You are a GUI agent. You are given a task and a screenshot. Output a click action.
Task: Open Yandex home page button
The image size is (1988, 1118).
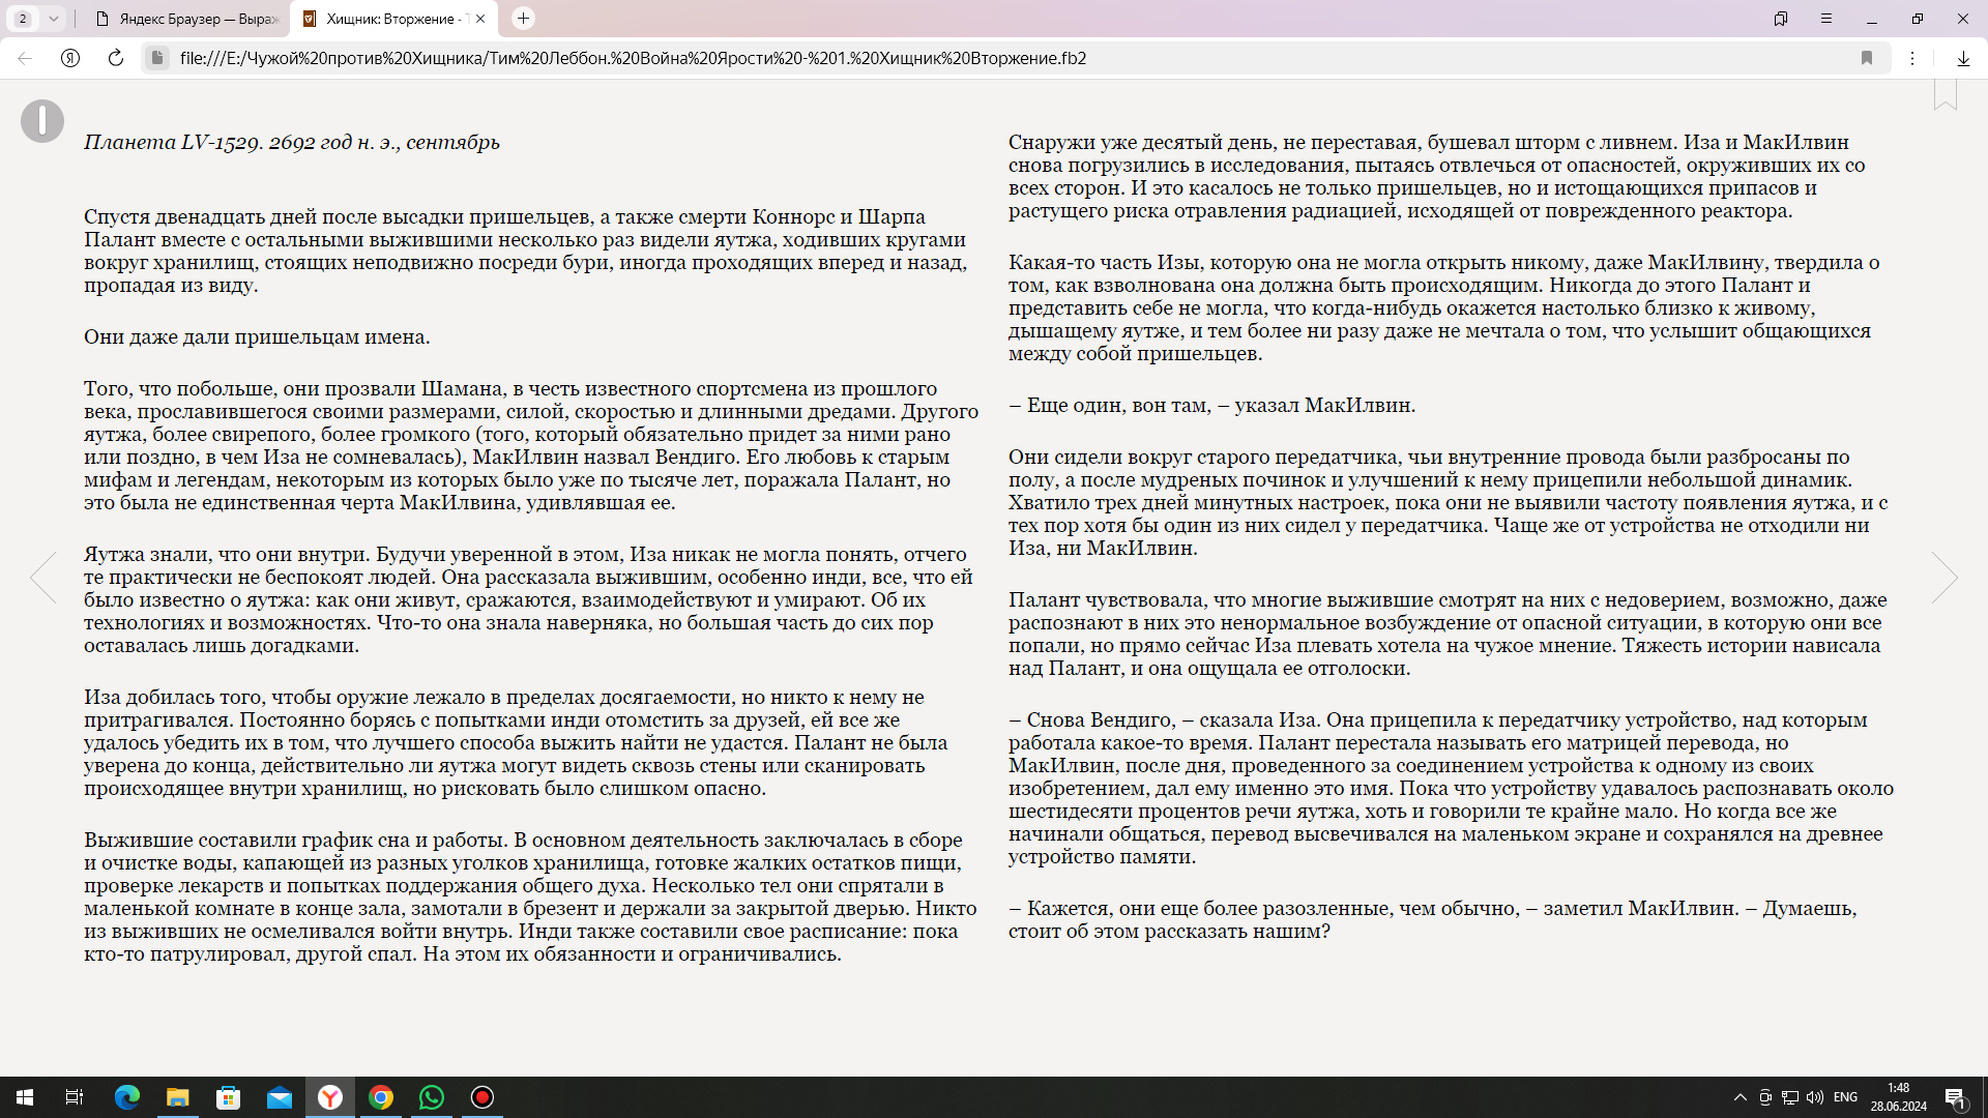point(70,58)
